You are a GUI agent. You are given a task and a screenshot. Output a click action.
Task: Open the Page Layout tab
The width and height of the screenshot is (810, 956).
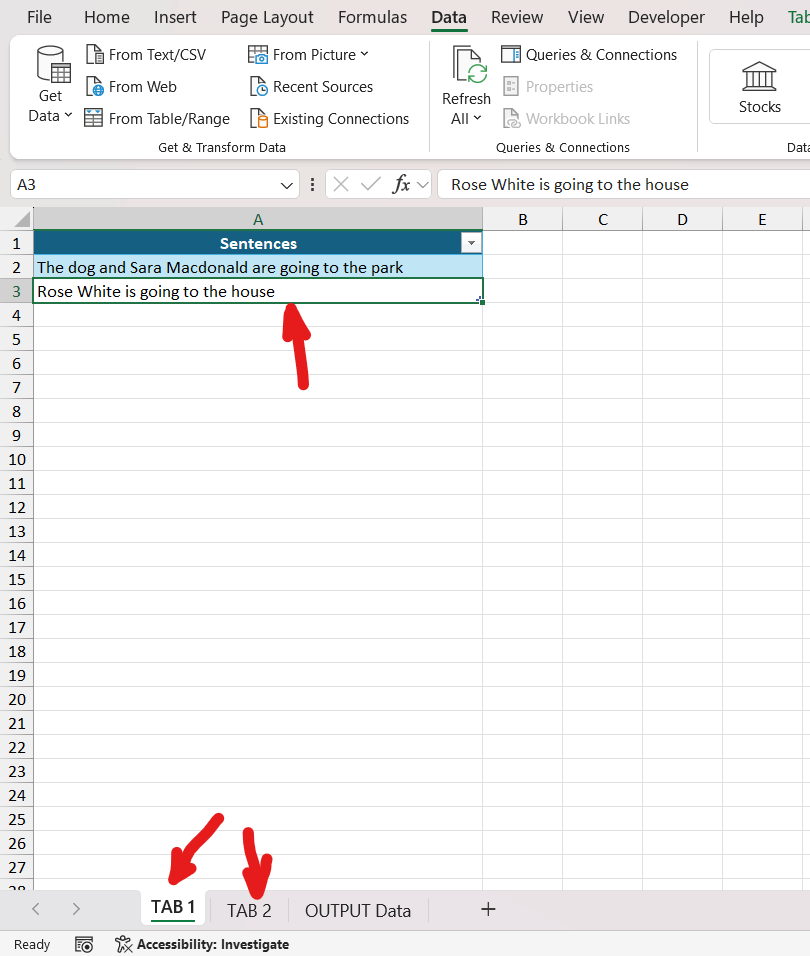267,17
